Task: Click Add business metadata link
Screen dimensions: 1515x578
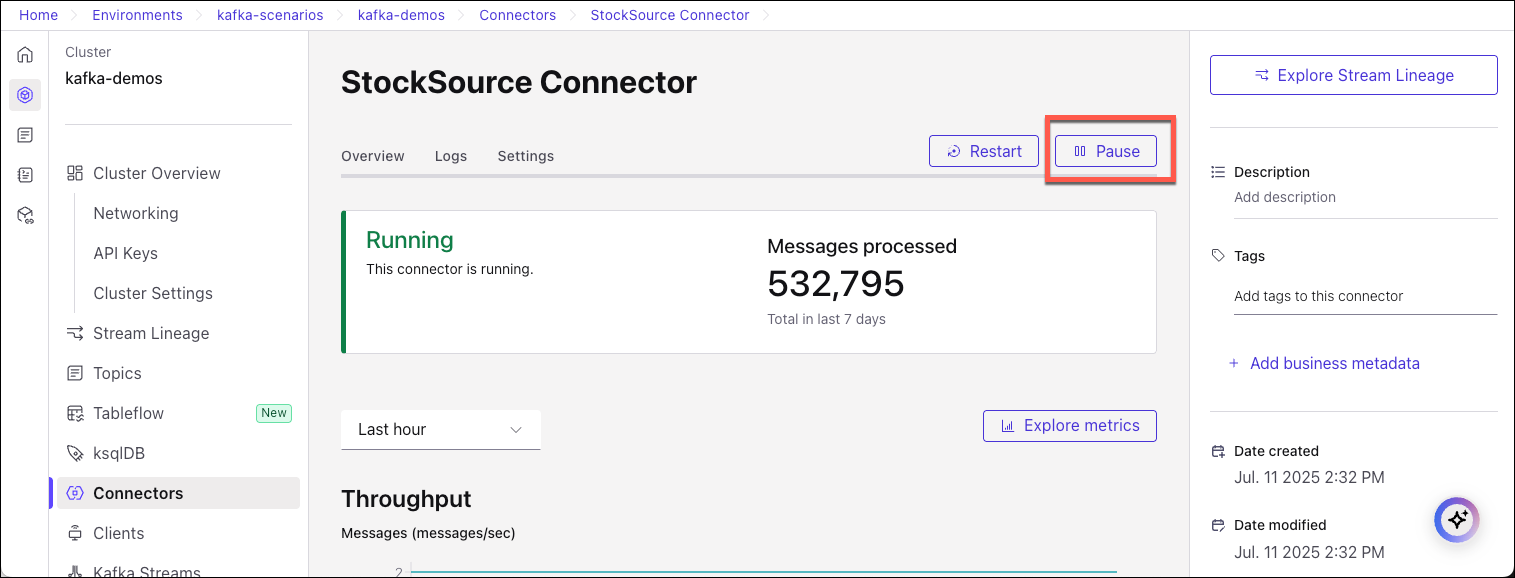Action: coord(1334,363)
